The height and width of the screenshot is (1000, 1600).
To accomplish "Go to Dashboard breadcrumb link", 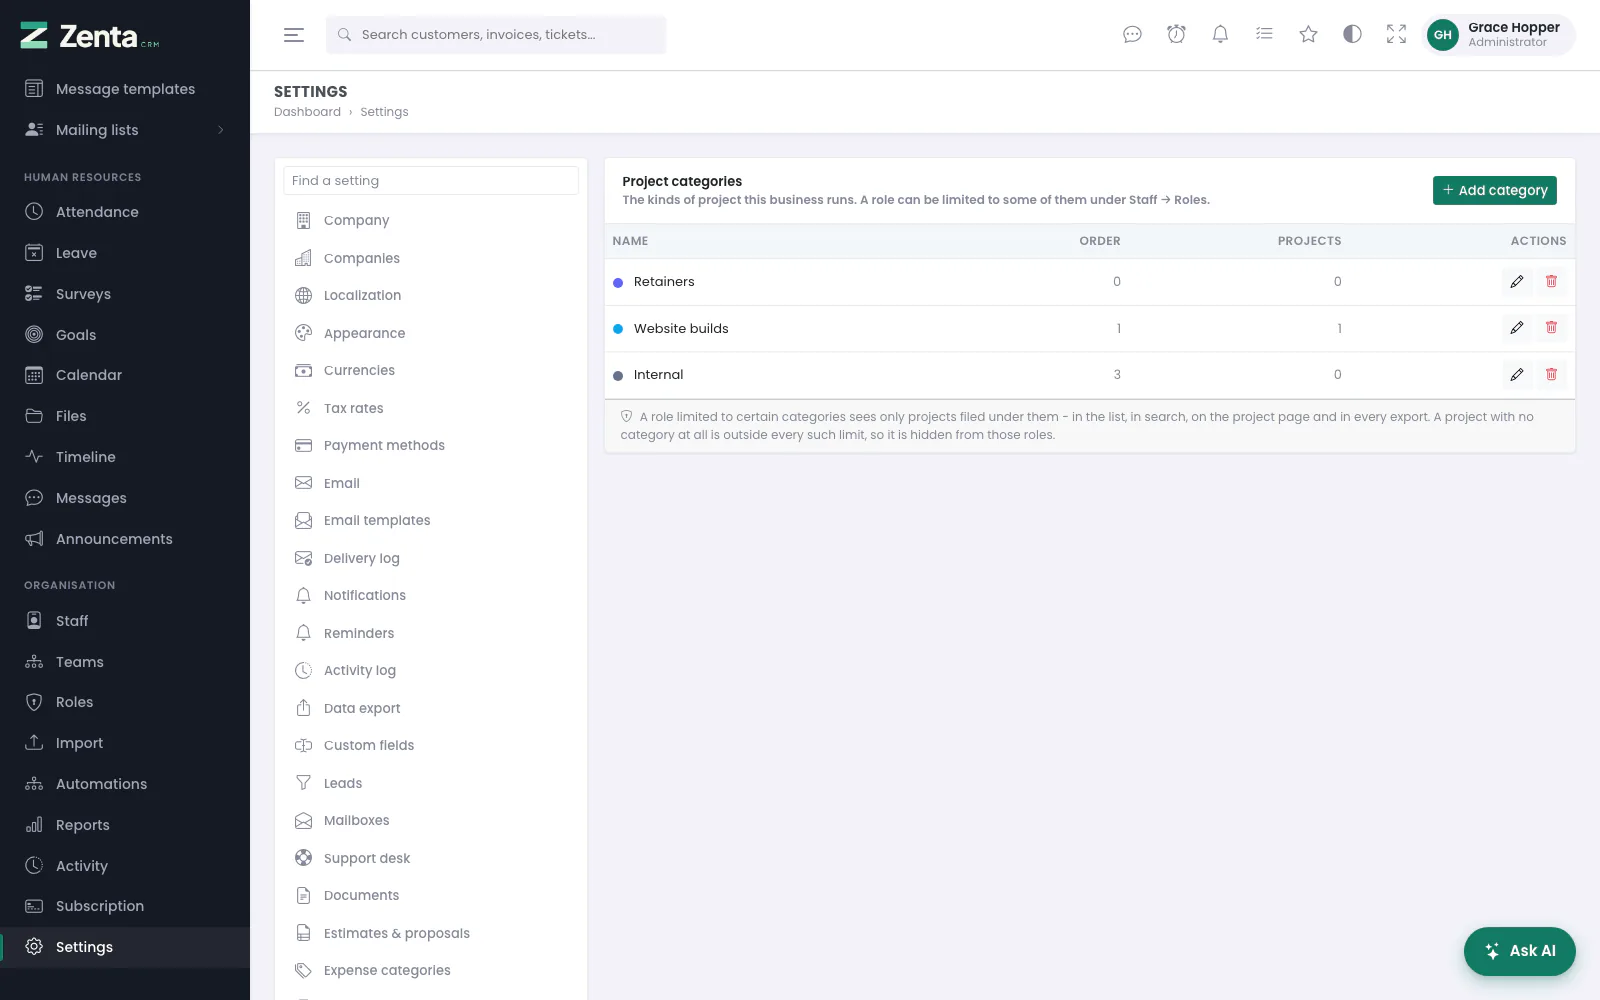I will (x=307, y=112).
